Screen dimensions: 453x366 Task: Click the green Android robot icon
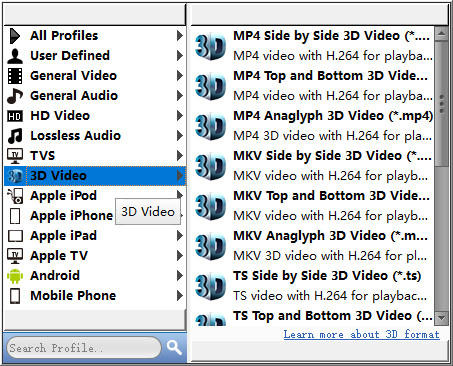[x=15, y=276]
